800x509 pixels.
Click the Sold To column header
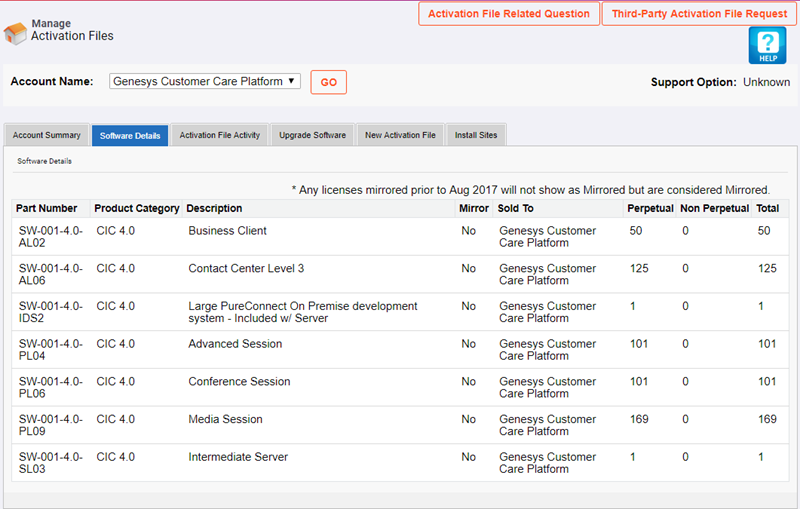click(x=515, y=208)
